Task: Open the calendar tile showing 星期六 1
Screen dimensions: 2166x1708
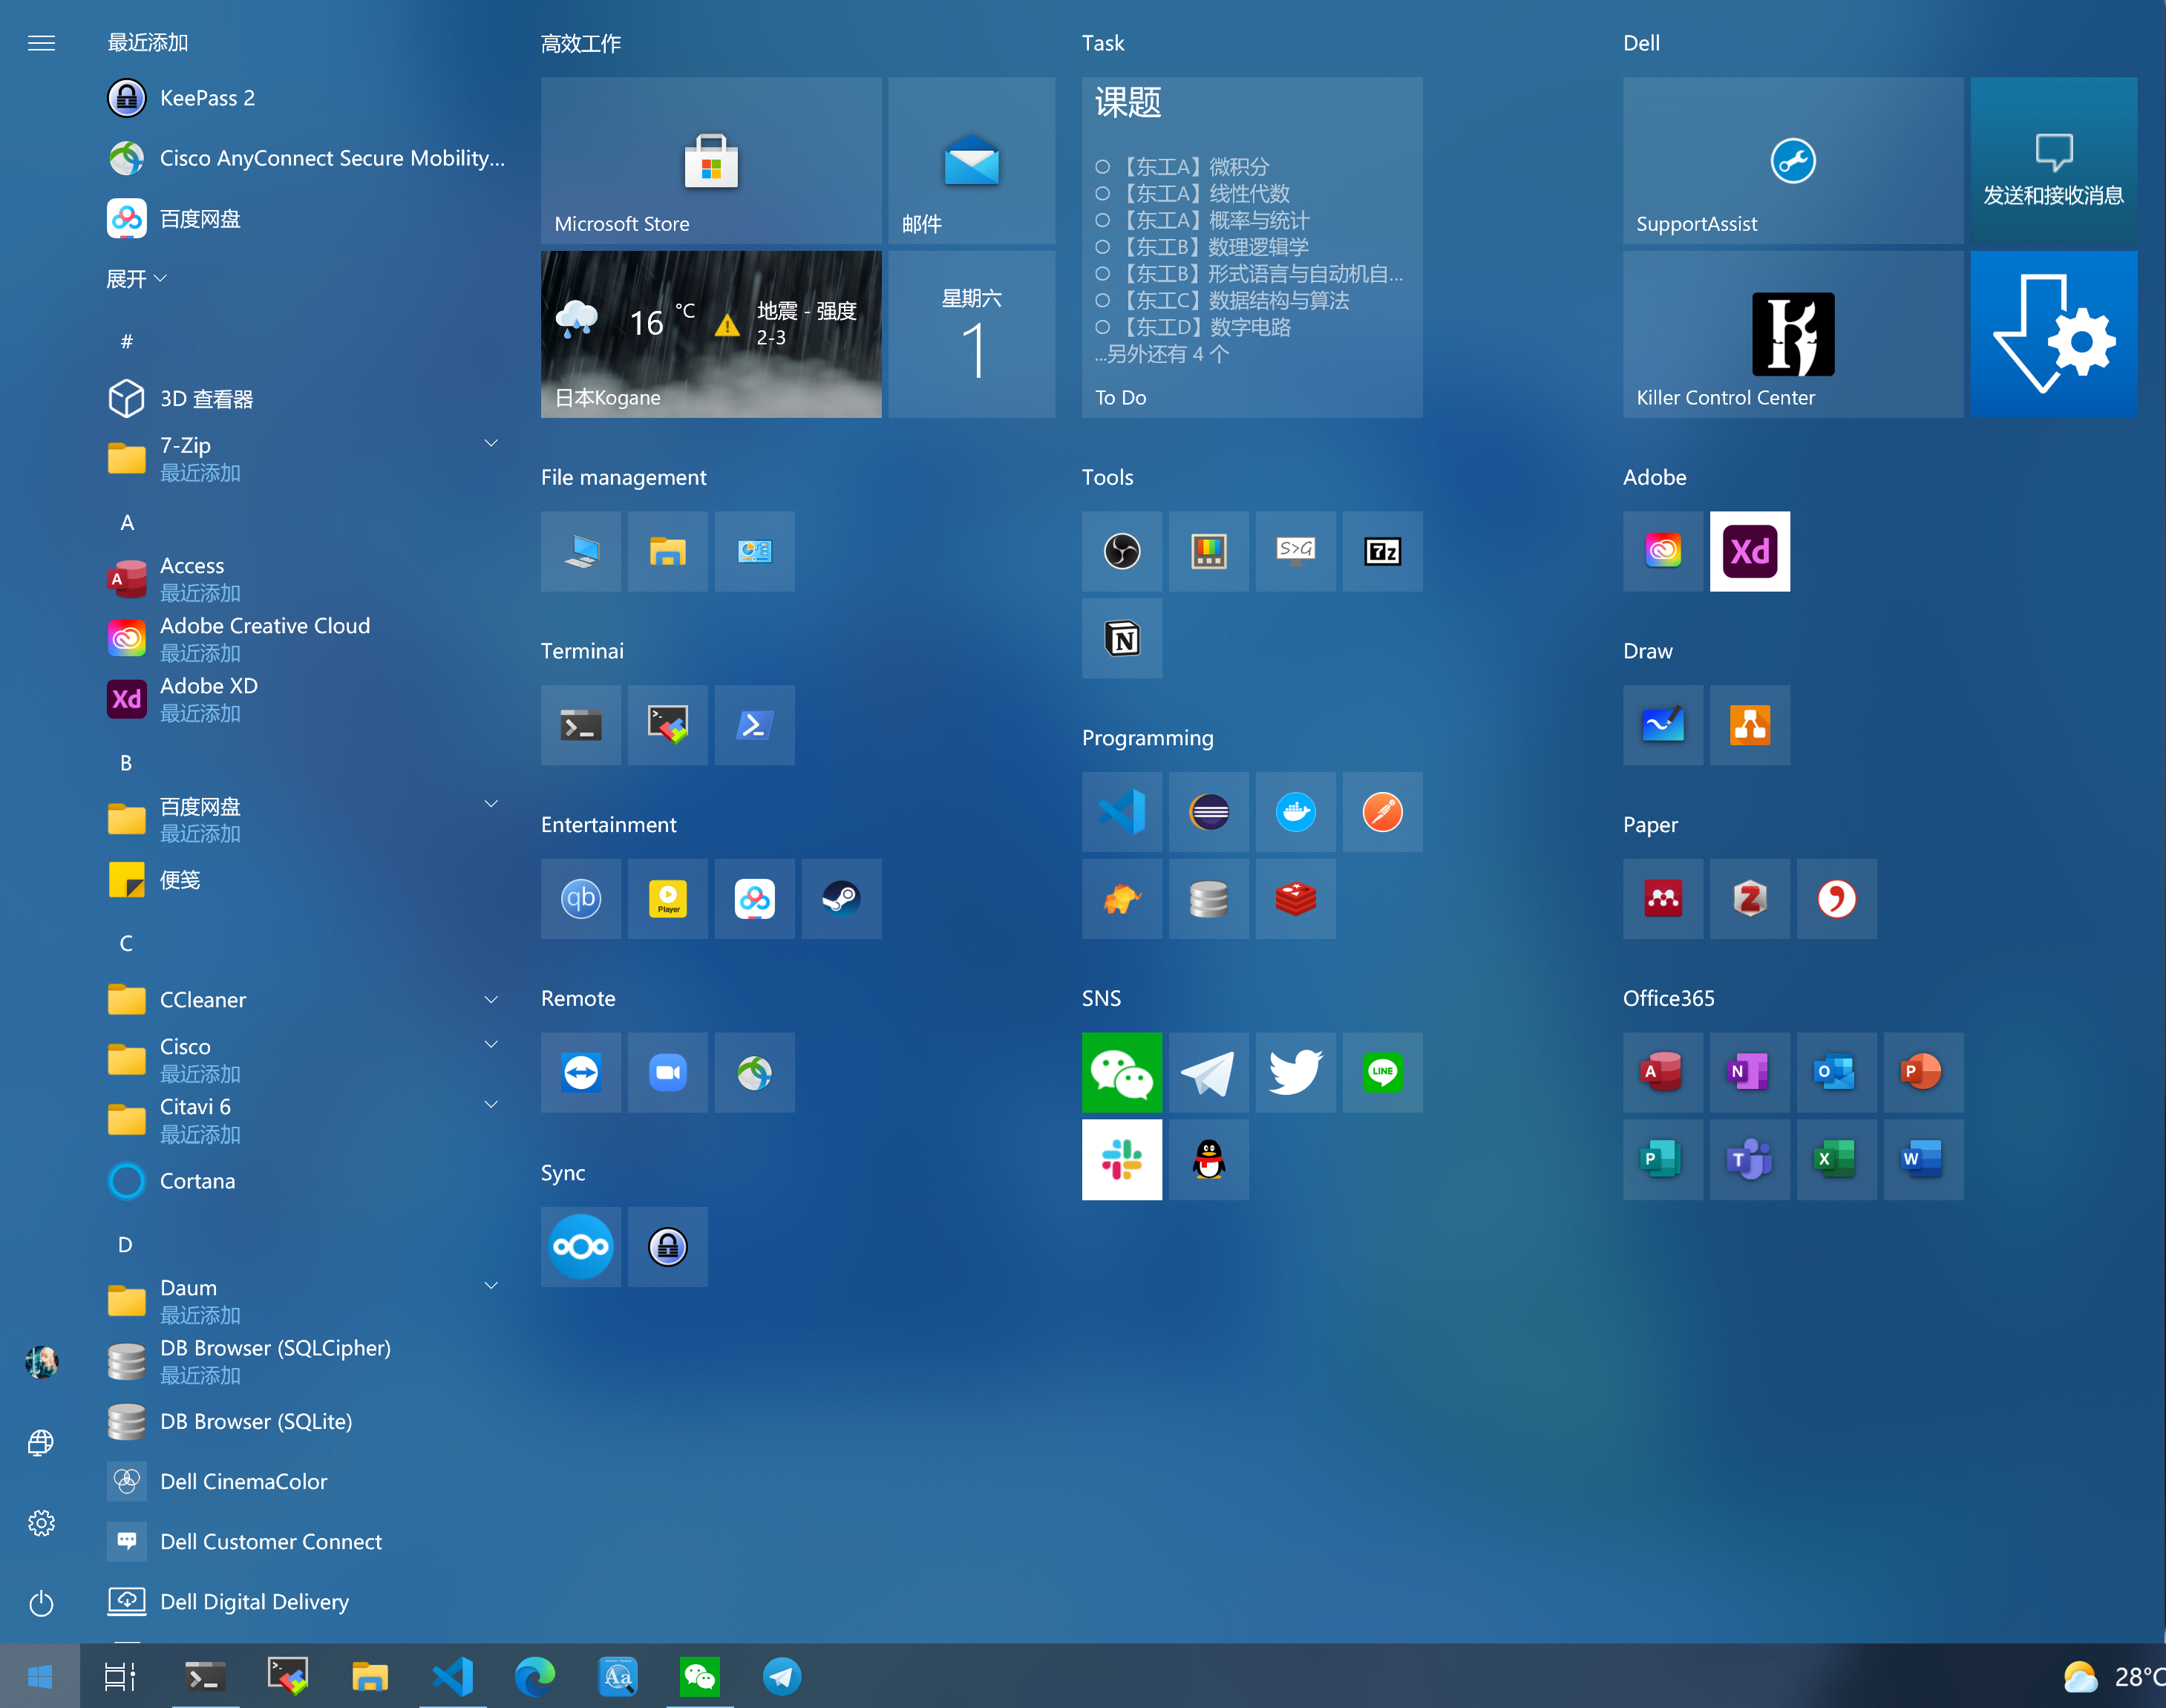Action: point(971,334)
